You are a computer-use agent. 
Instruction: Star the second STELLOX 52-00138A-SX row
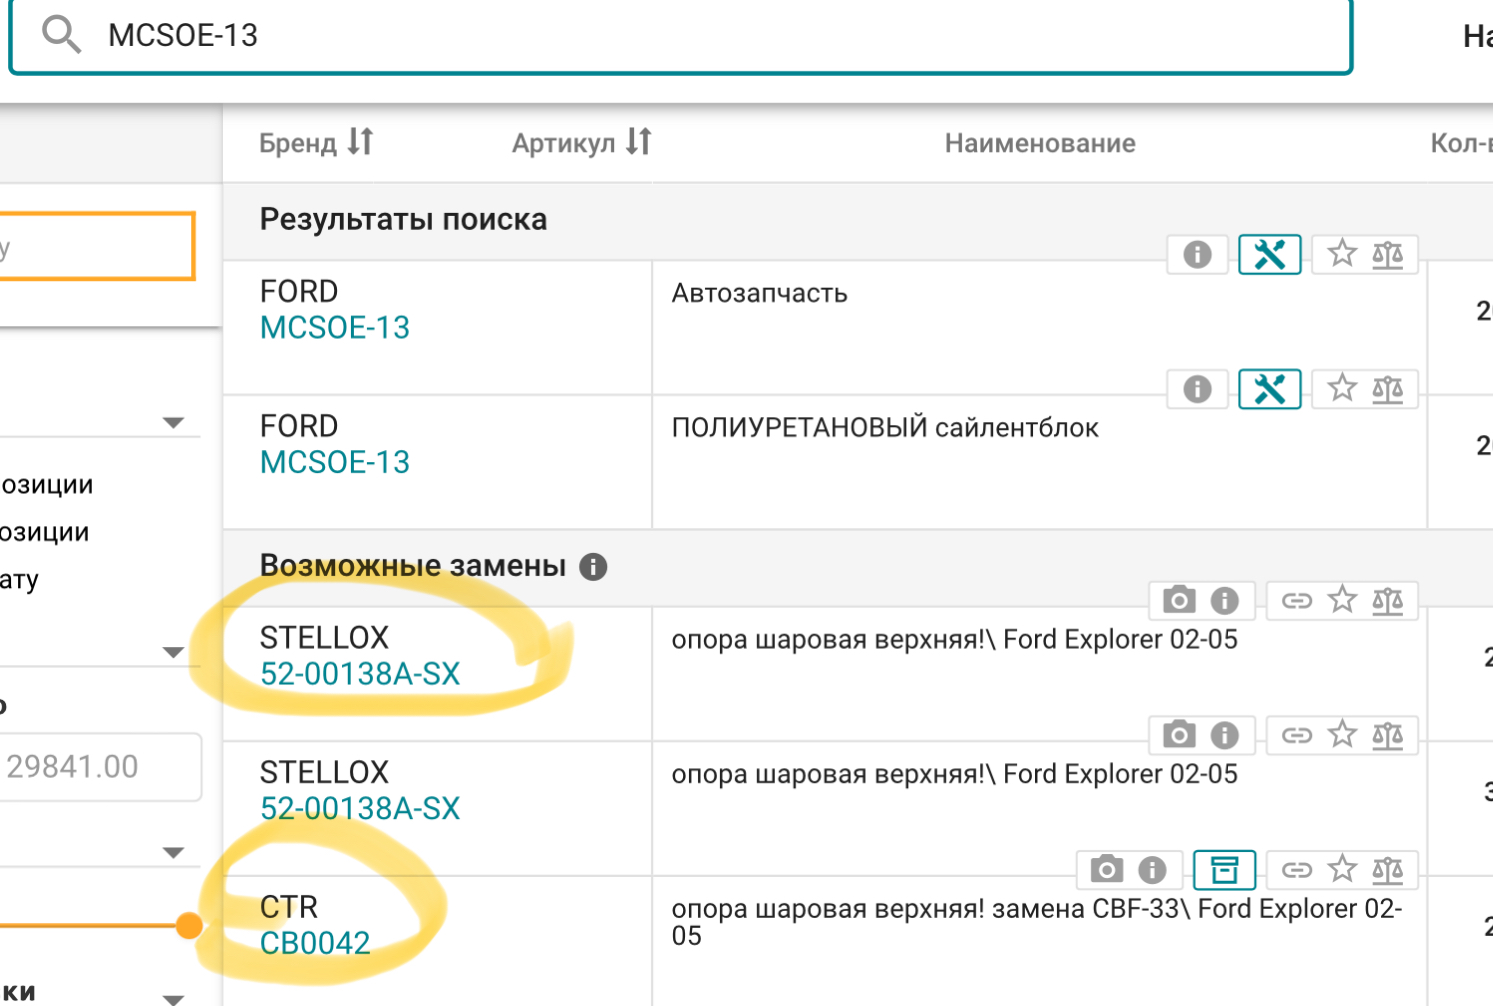[x=1342, y=734]
